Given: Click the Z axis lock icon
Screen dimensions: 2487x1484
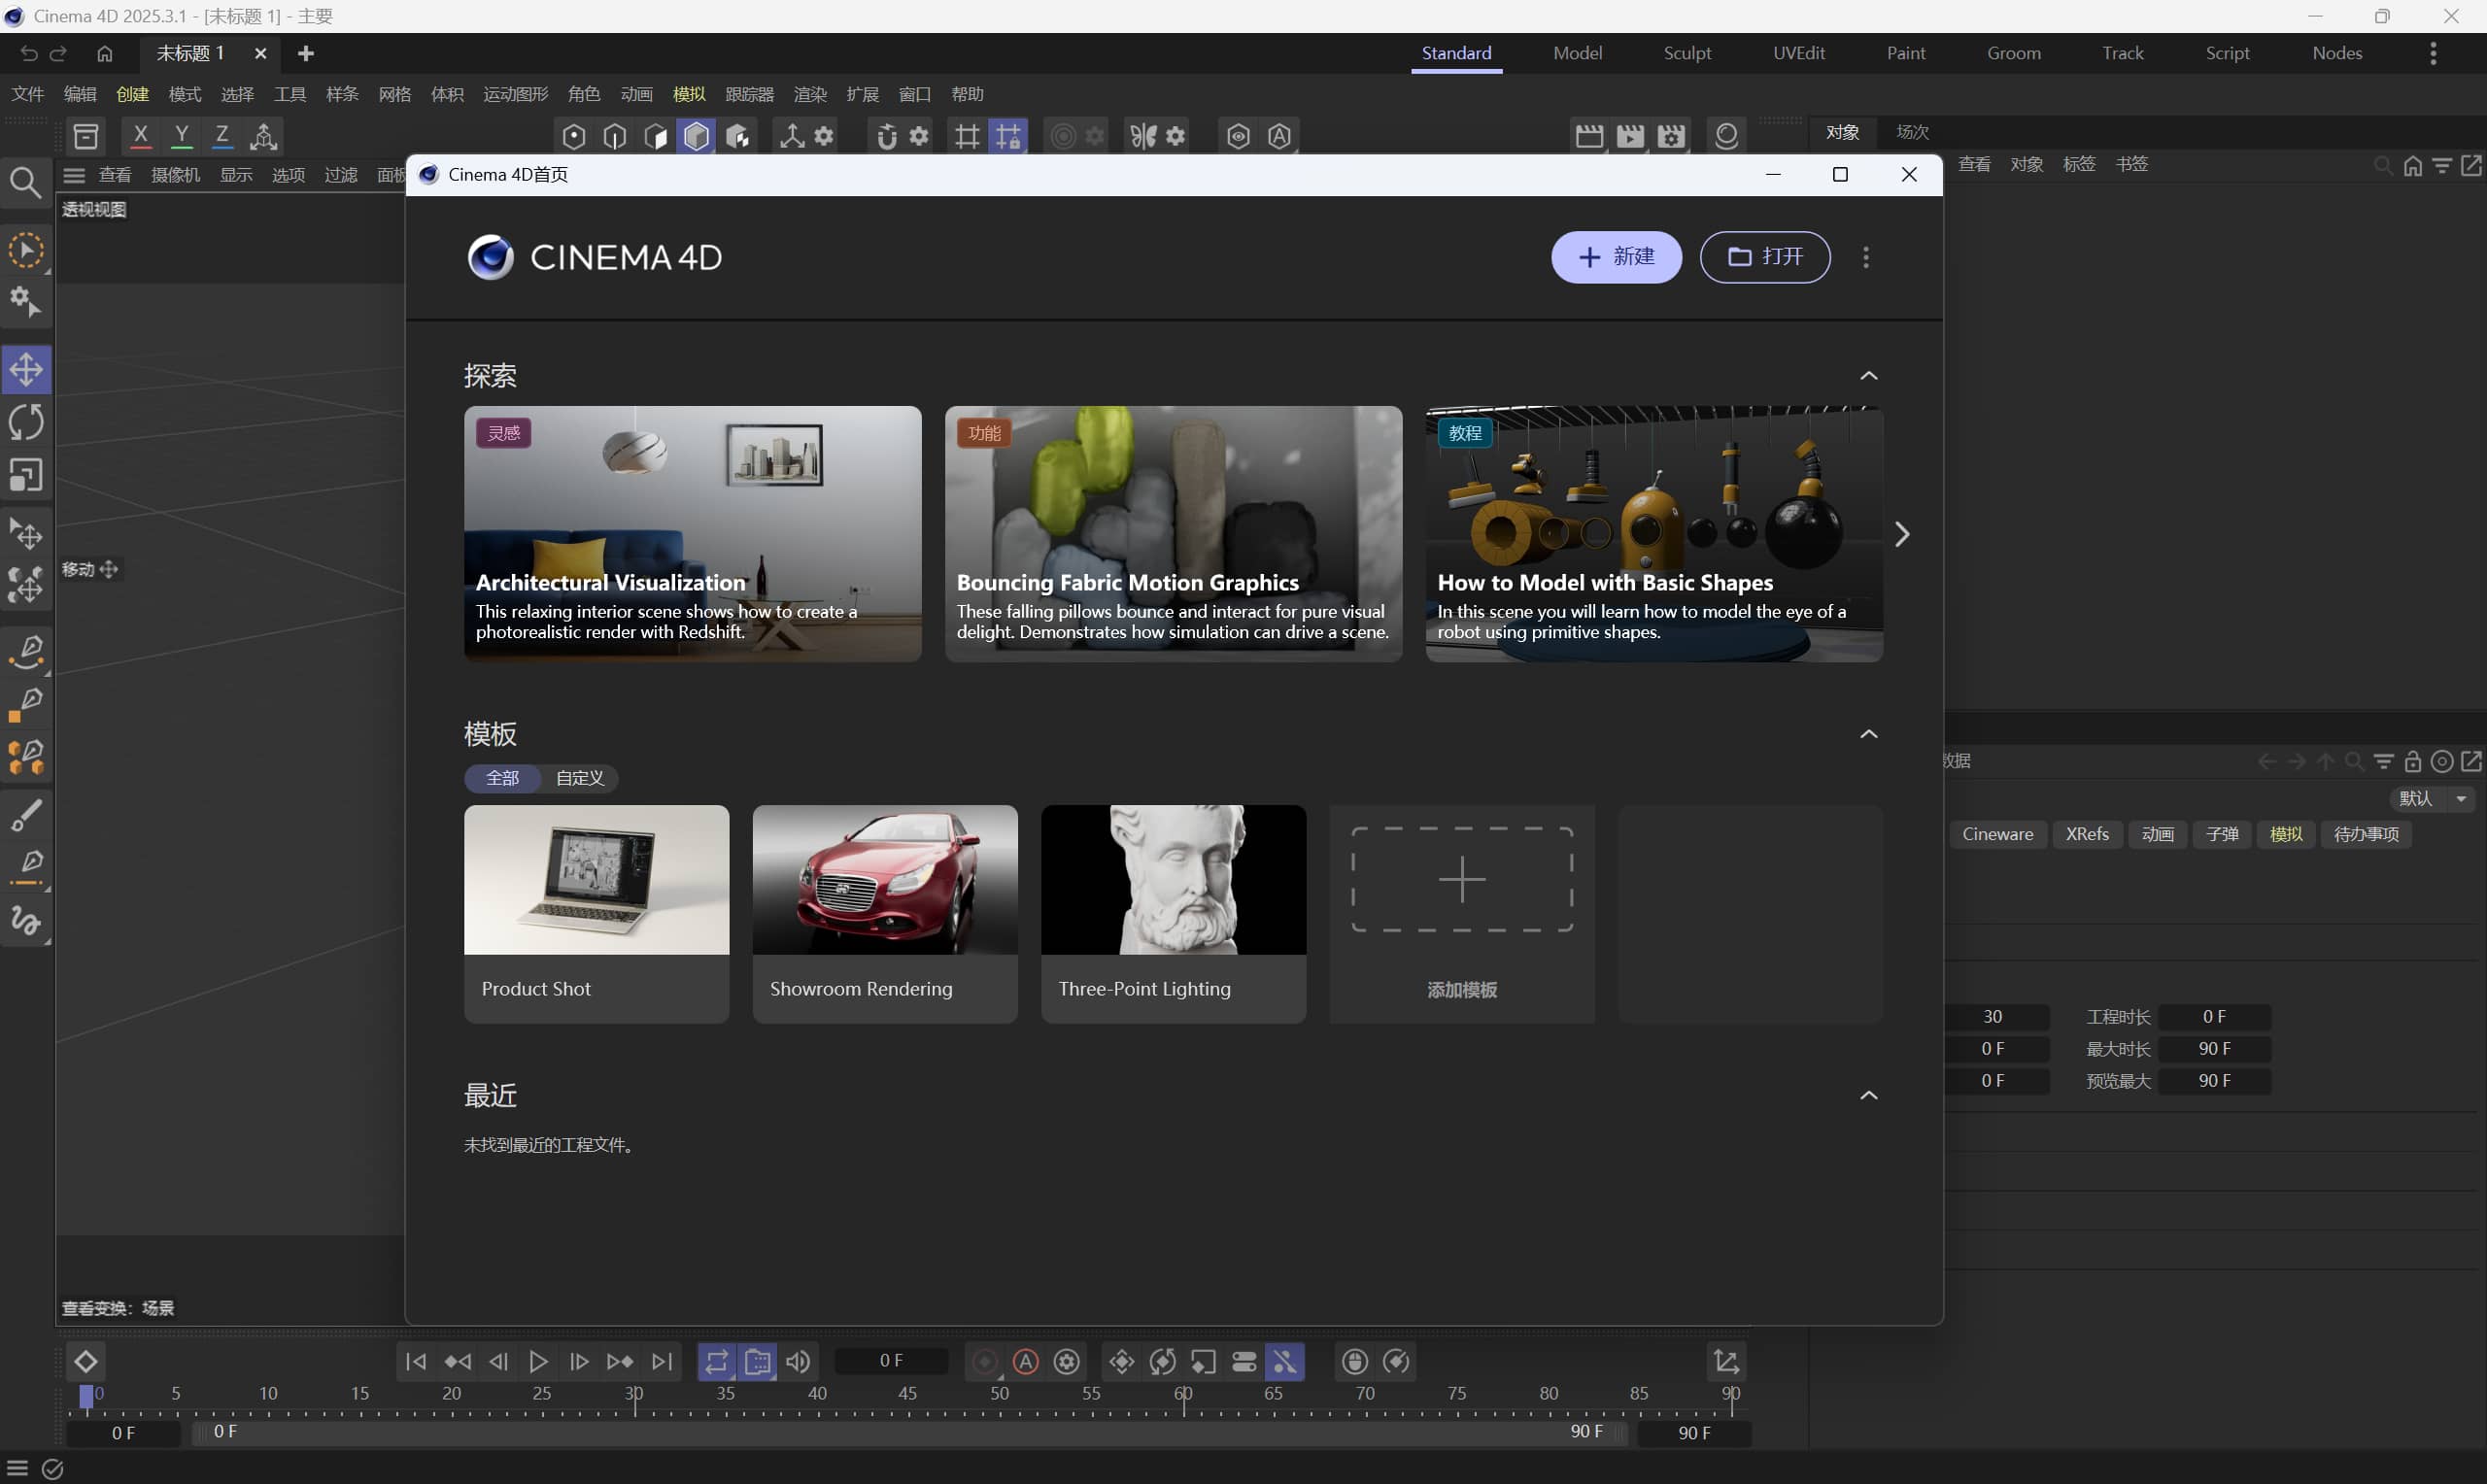Looking at the screenshot, I should click(222, 136).
